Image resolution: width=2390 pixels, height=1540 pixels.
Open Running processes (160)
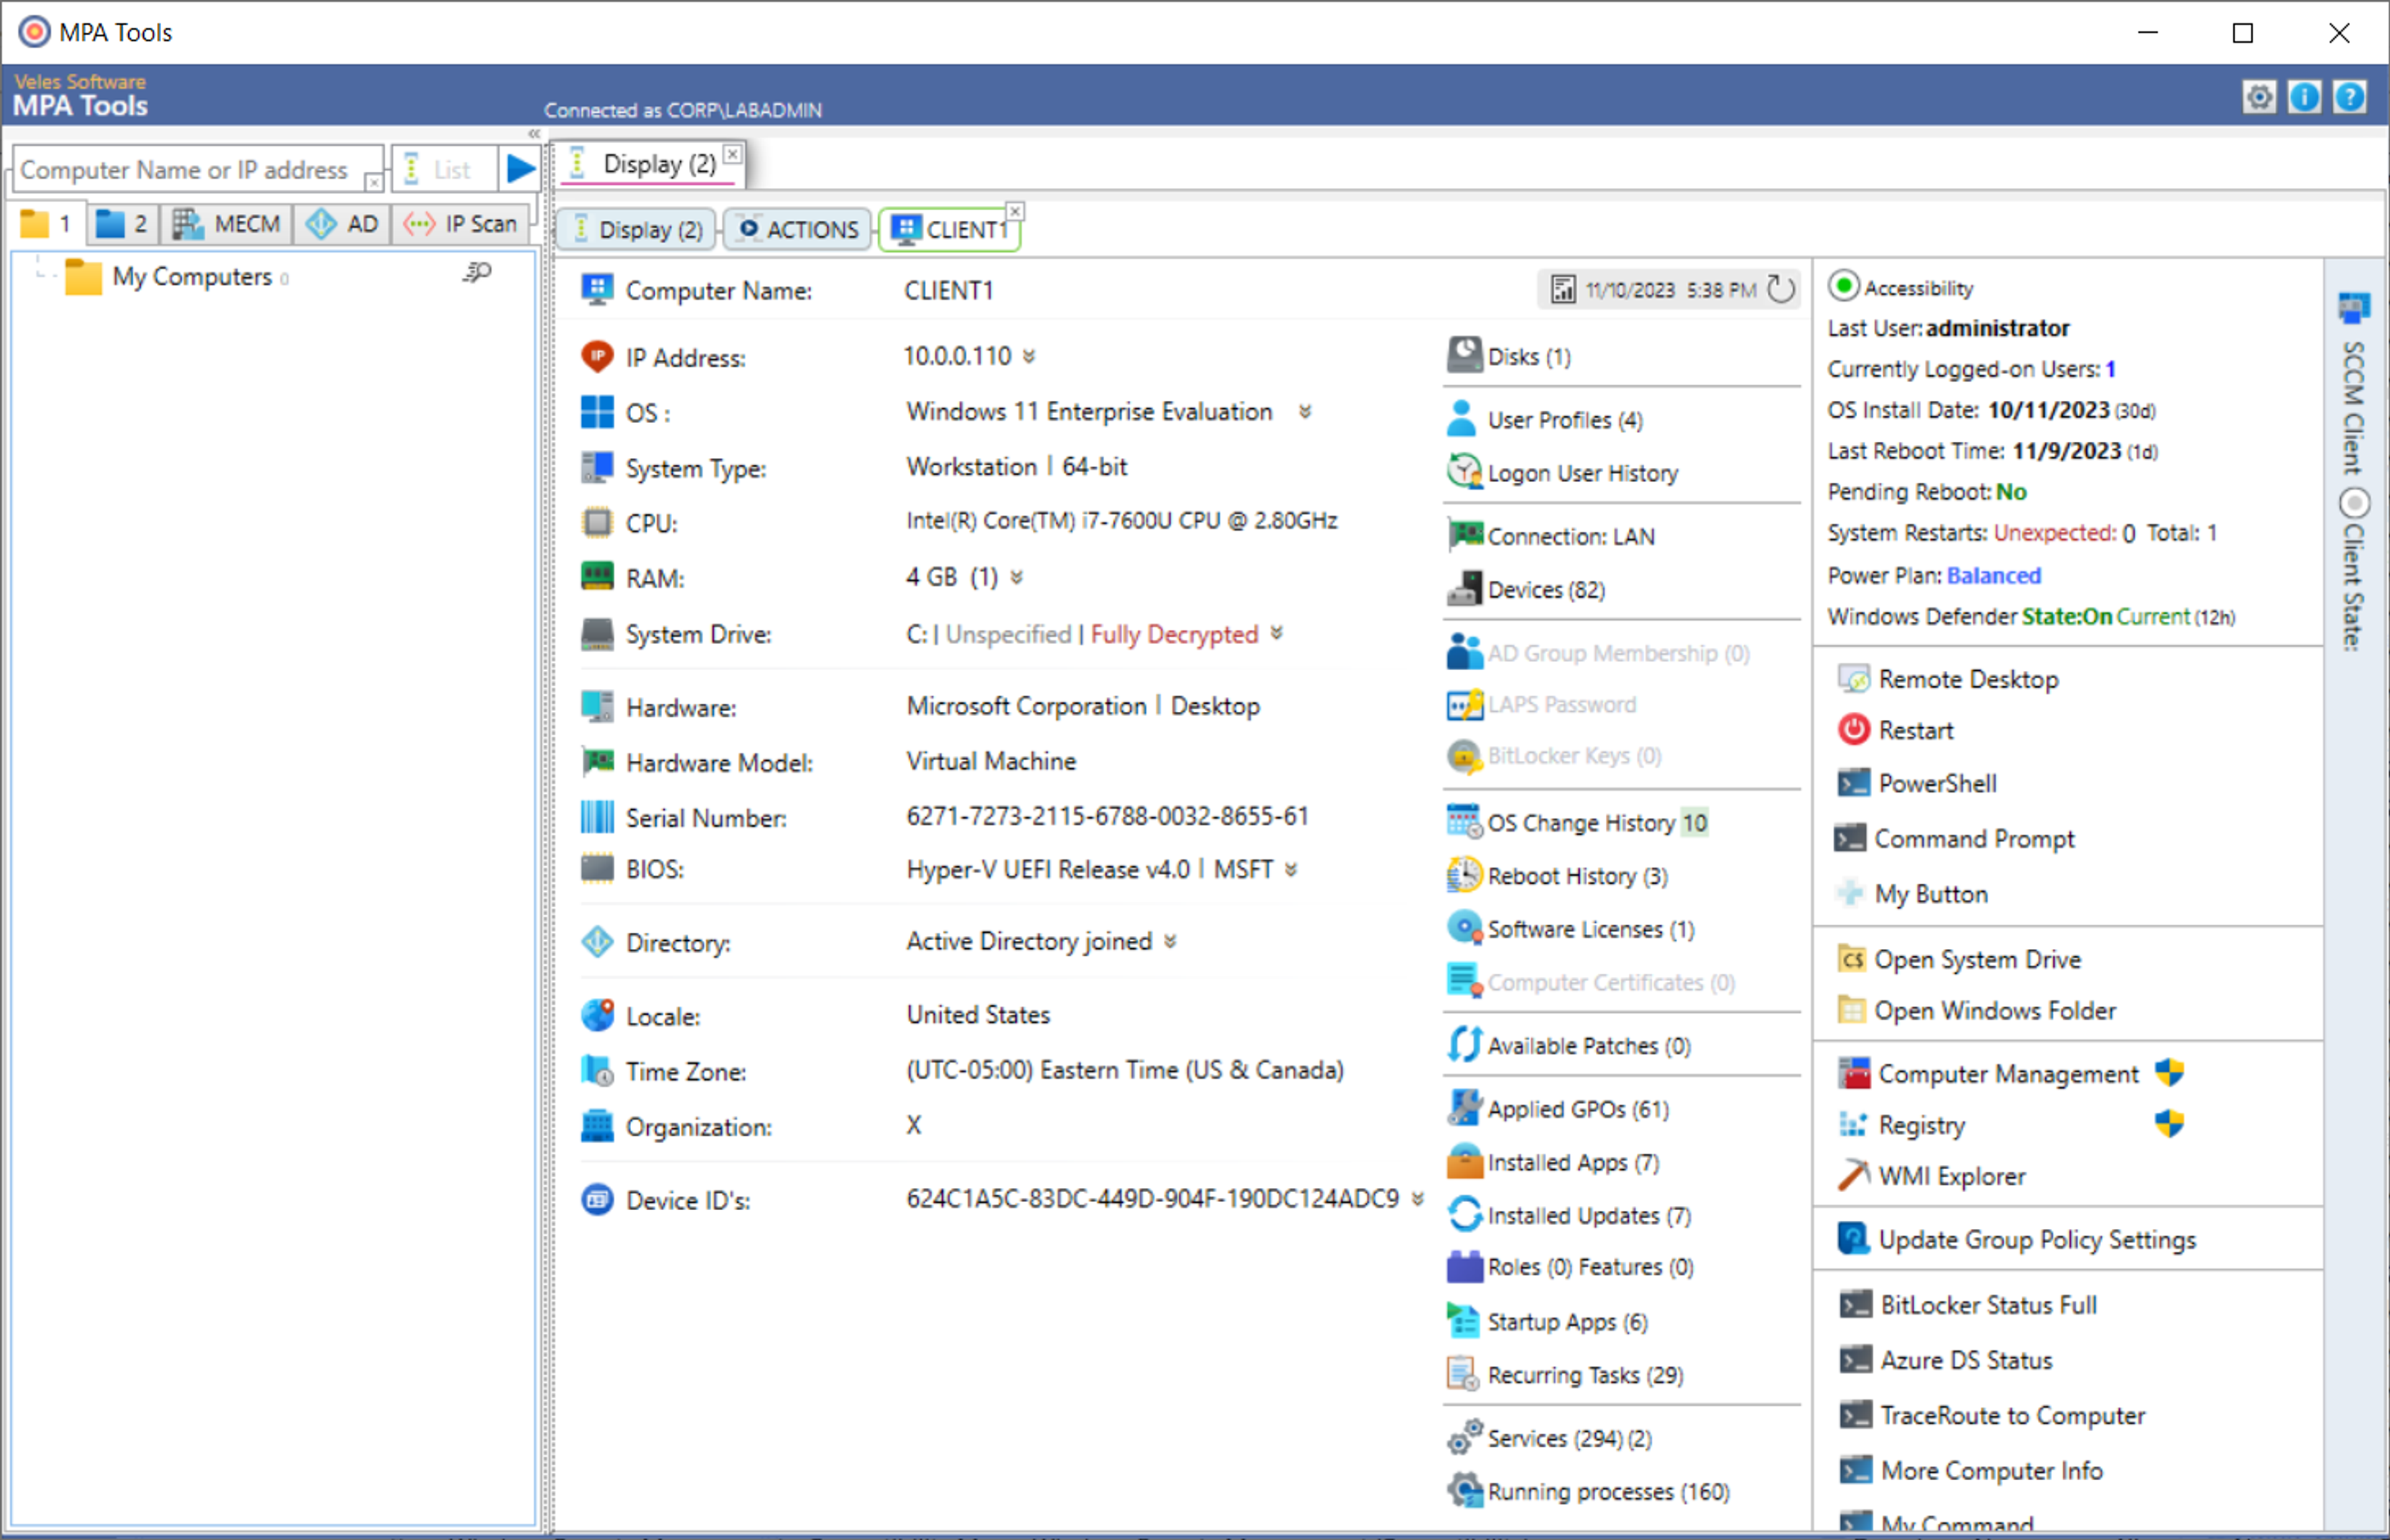click(x=1588, y=1490)
